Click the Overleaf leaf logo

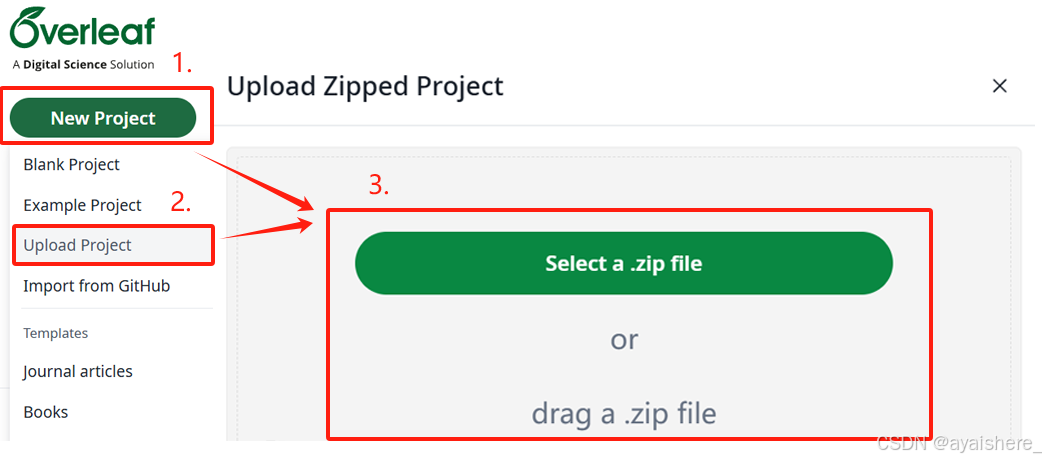(28, 26)
